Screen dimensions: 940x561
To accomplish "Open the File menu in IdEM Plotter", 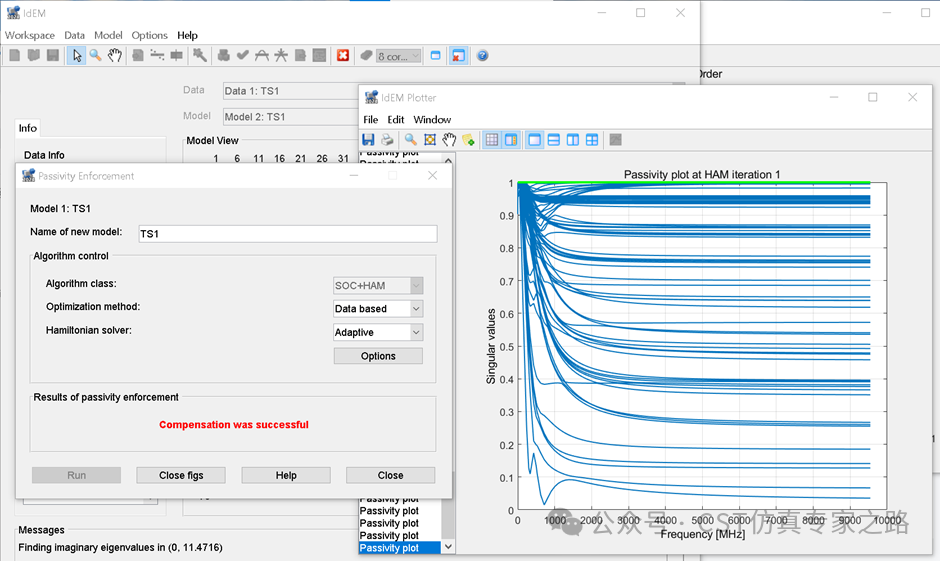I will coord(370,120).
